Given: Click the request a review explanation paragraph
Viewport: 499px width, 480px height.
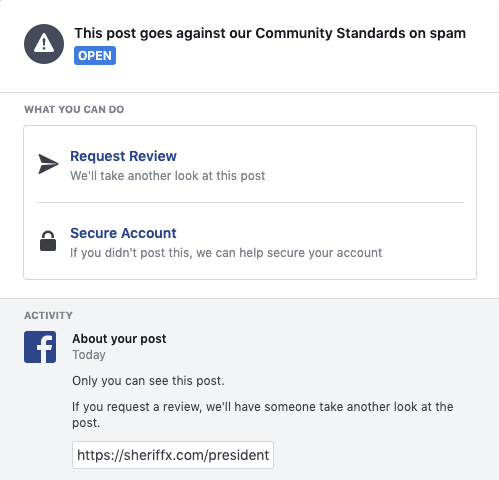Looking at the screenshot, I should click(x=263, y=415).
